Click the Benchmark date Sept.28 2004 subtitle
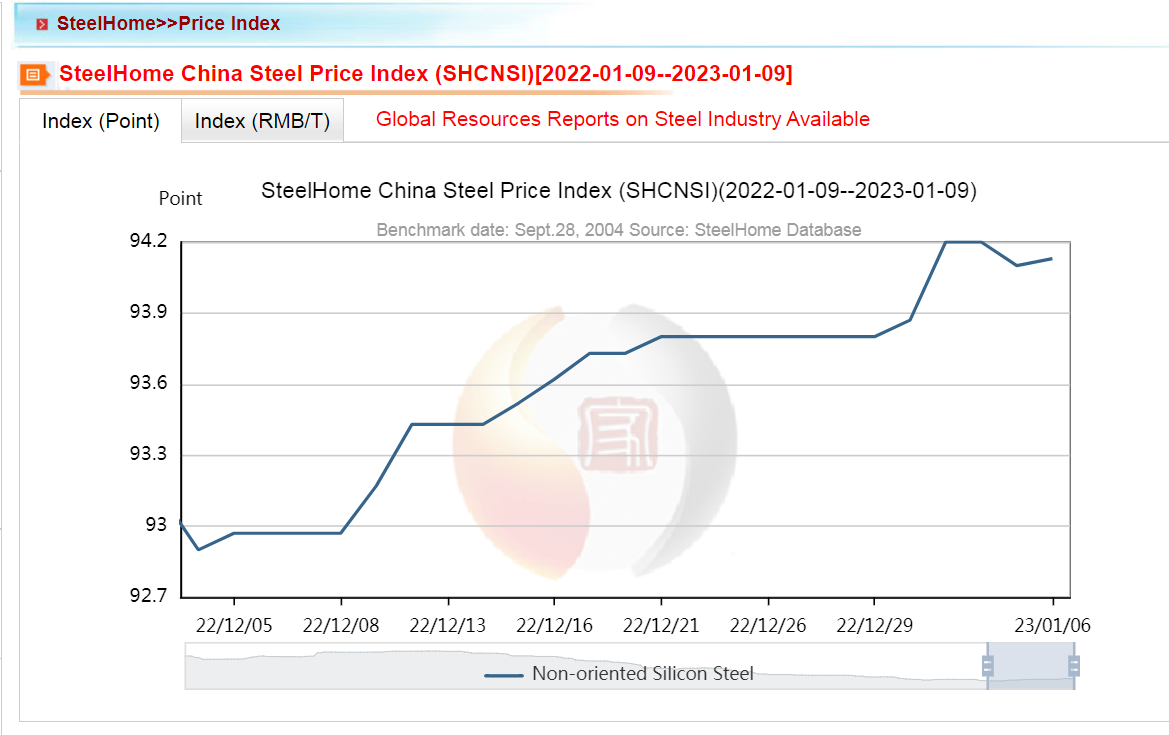Image resolution: width=1169 pixels, height=735 pixels. (x=618, y=229)
